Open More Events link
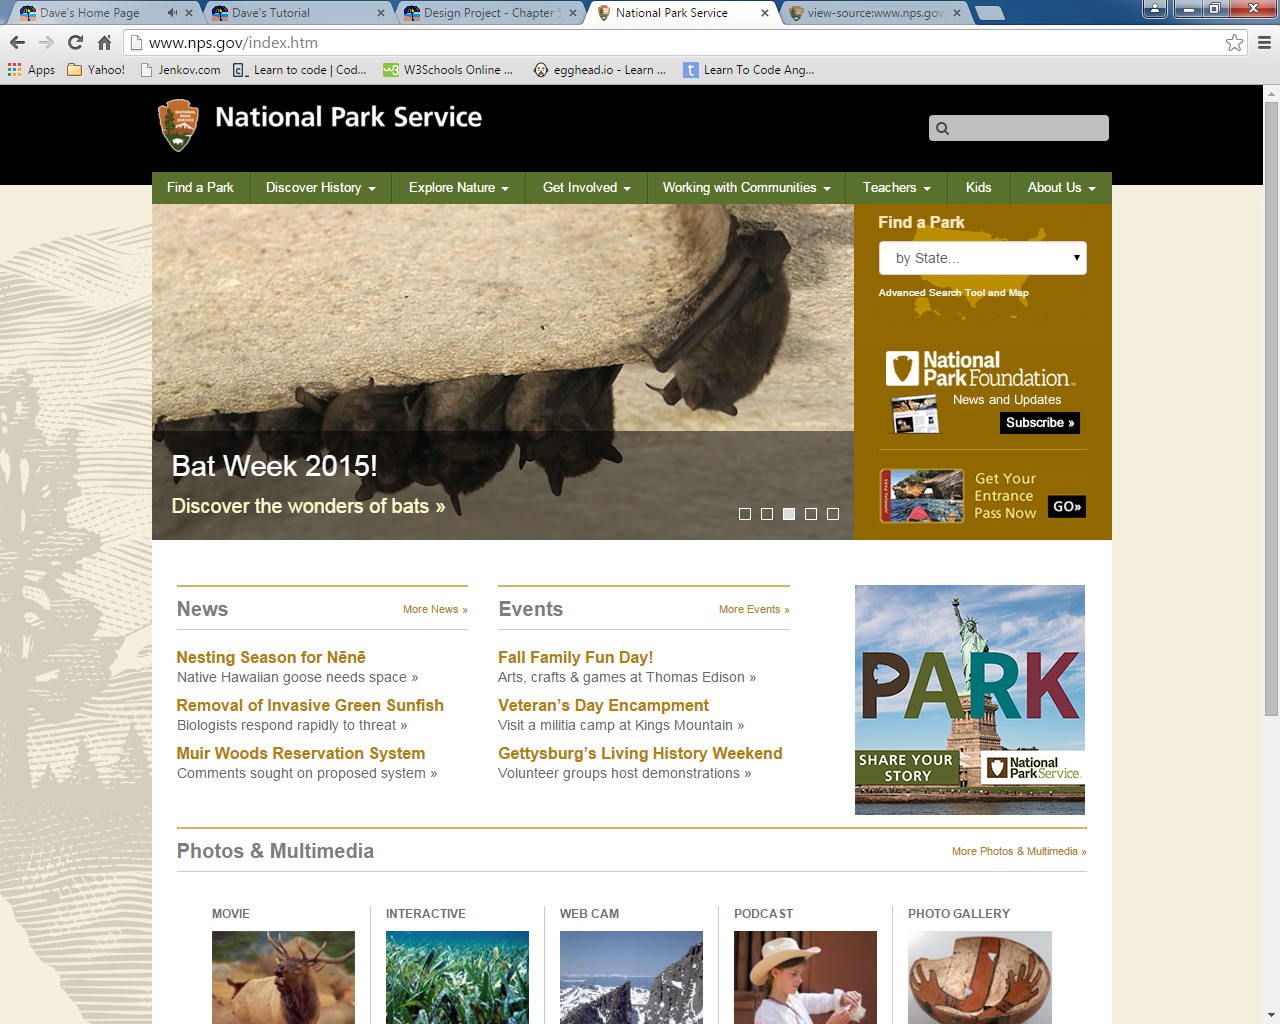The height and width of the screenshot is (1024, 1280). coord(754,609)
